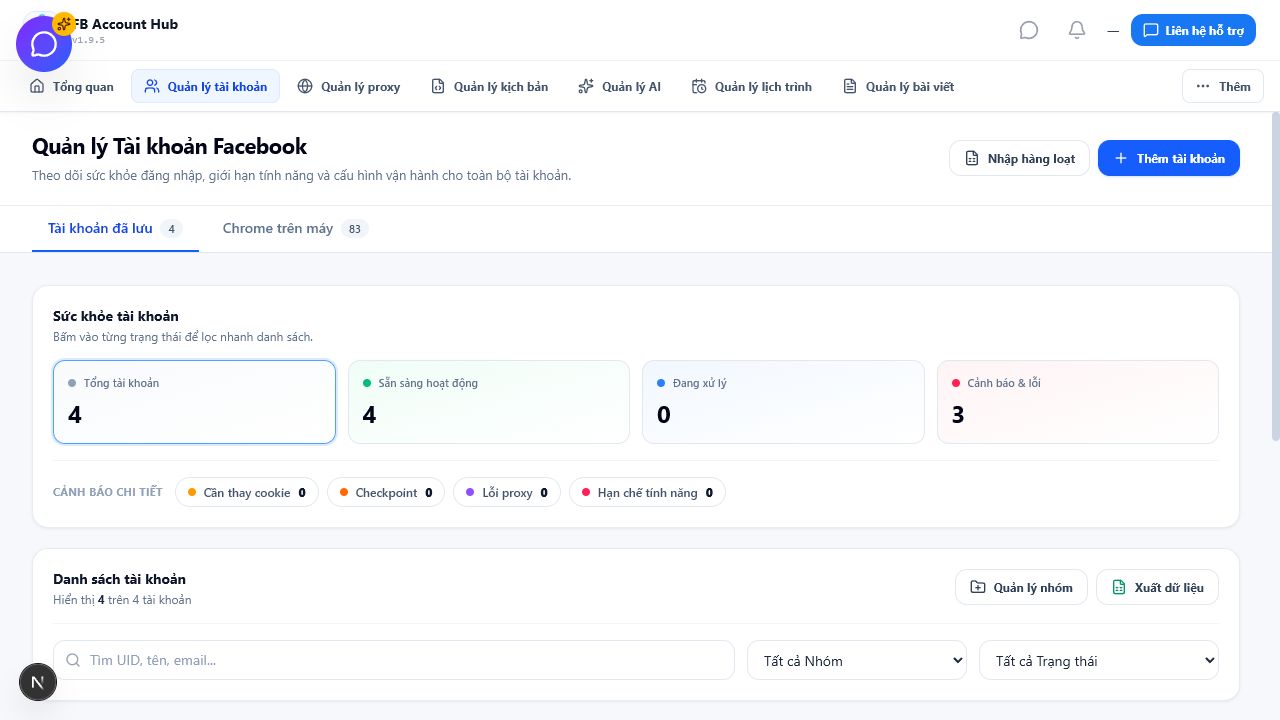Open the notifications bell
Screen dimensions: 1280x720
pos(1077,30)
